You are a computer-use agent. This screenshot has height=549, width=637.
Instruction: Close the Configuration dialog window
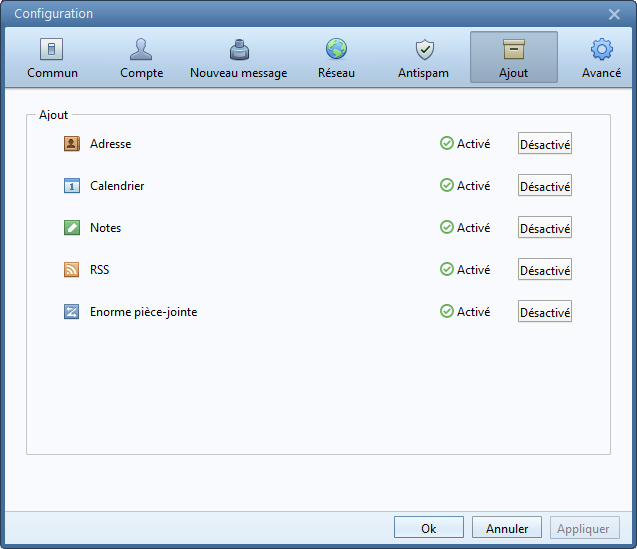point(615,14)
